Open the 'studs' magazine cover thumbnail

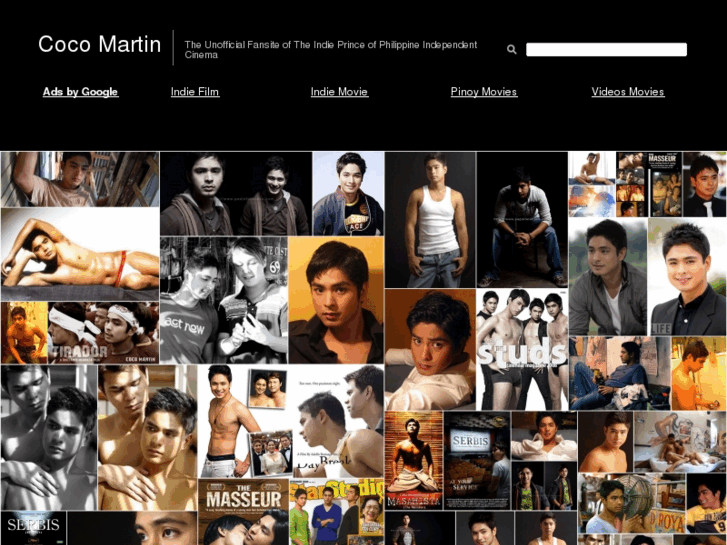tap(522, 349)
